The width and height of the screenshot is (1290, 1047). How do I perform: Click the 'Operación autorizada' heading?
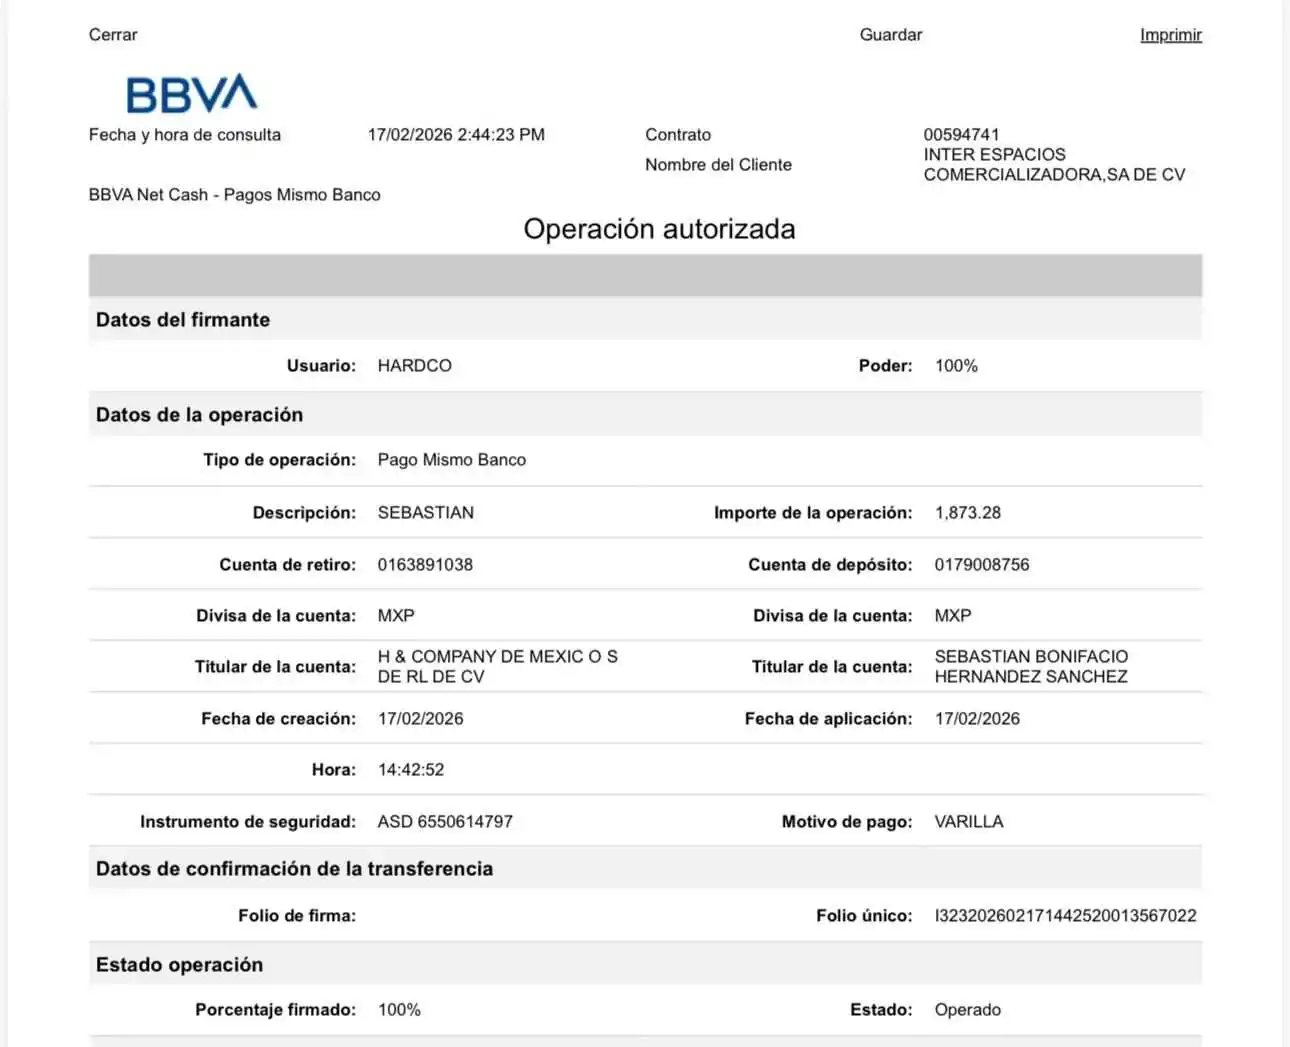[659, 229]
